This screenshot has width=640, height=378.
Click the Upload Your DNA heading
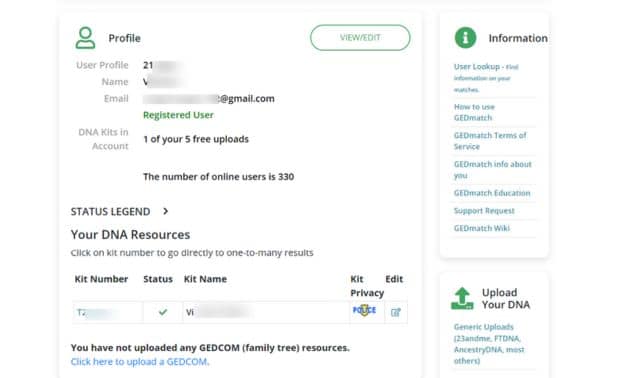[x=506, y=298]
